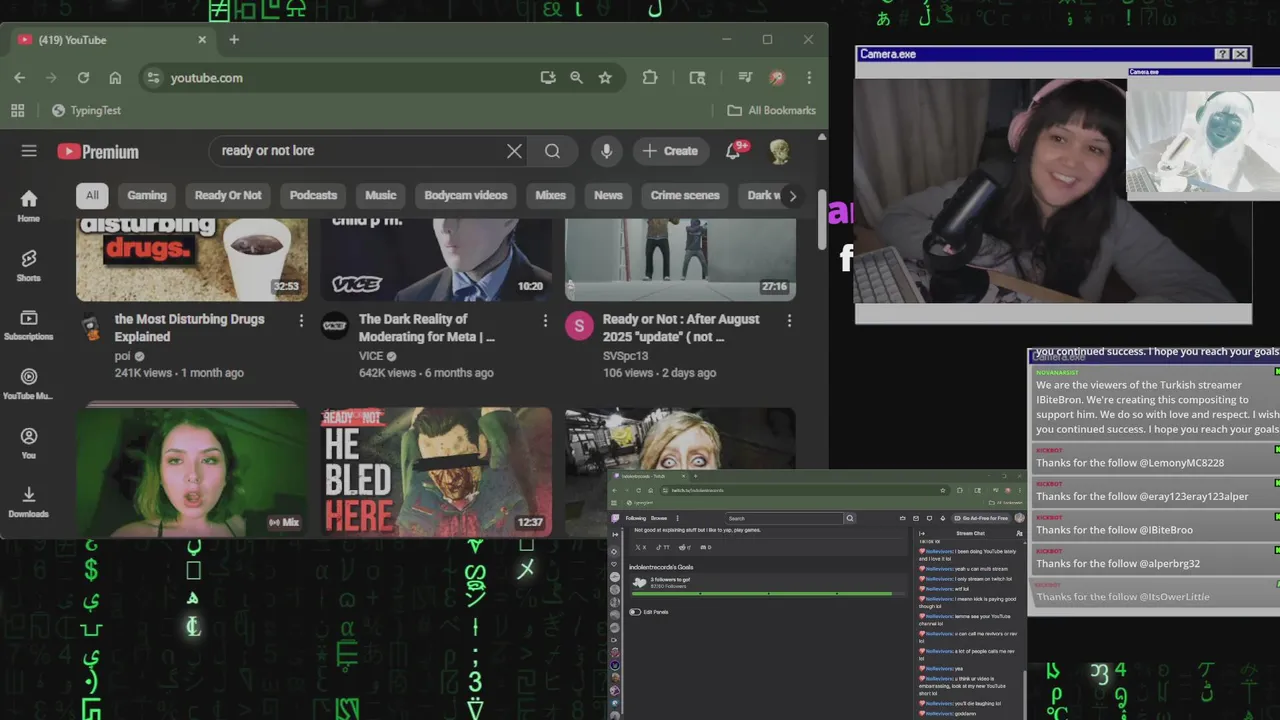Click the Following link in Twitch
The image size is (1280, 720).
click(636, 518)
